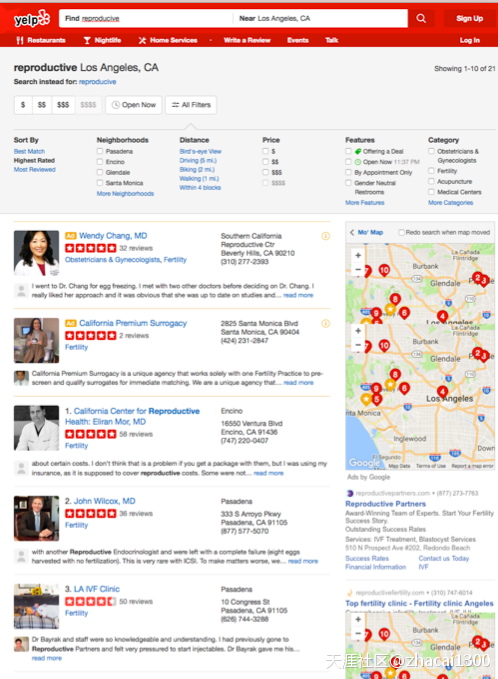Select Driving (5 mi.) distance
This screenshot has width=498, height=679.
point(198,161)
